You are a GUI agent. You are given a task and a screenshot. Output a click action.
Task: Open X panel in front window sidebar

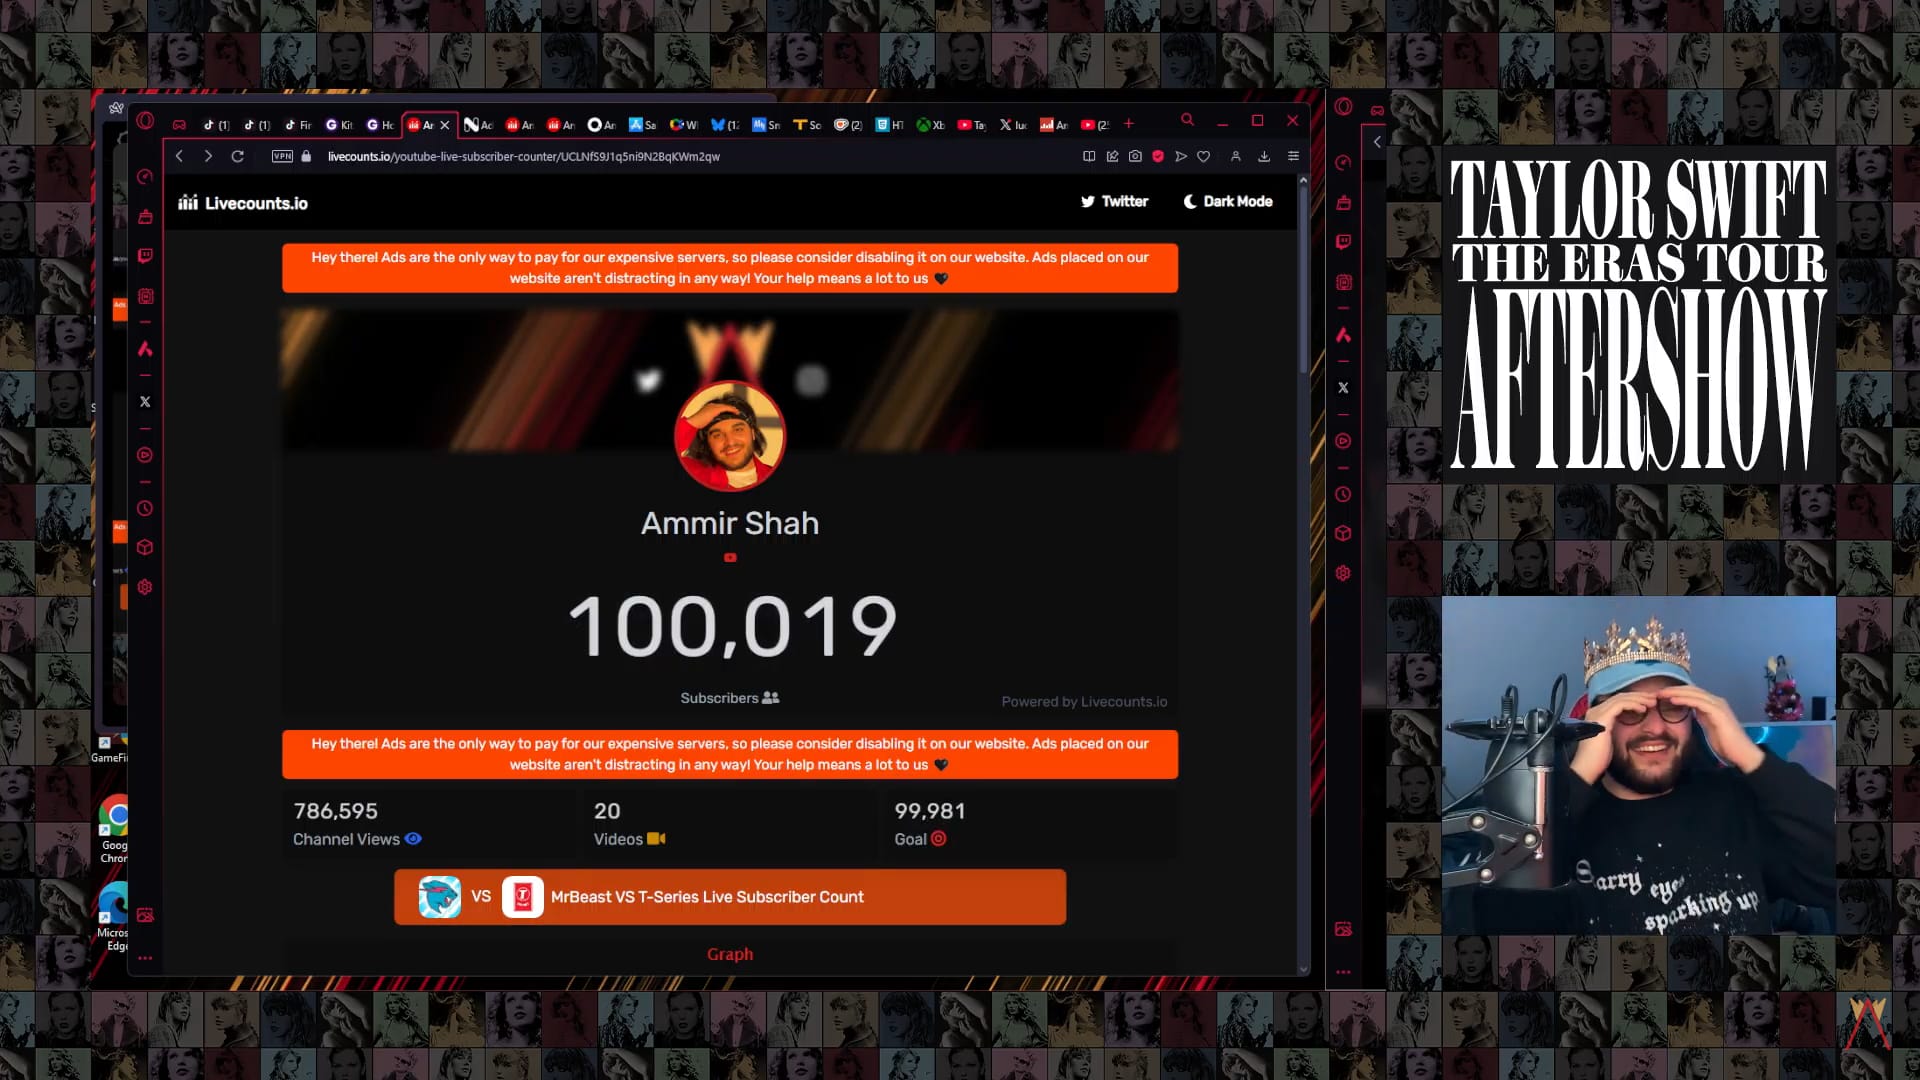(145, 402)
